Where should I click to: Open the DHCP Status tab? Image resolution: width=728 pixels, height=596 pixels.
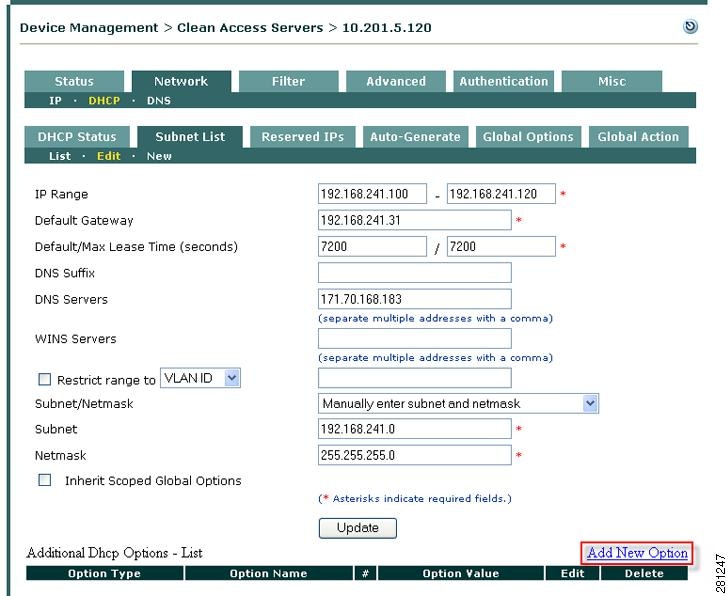pyautogui.click(x=77, y=137)
